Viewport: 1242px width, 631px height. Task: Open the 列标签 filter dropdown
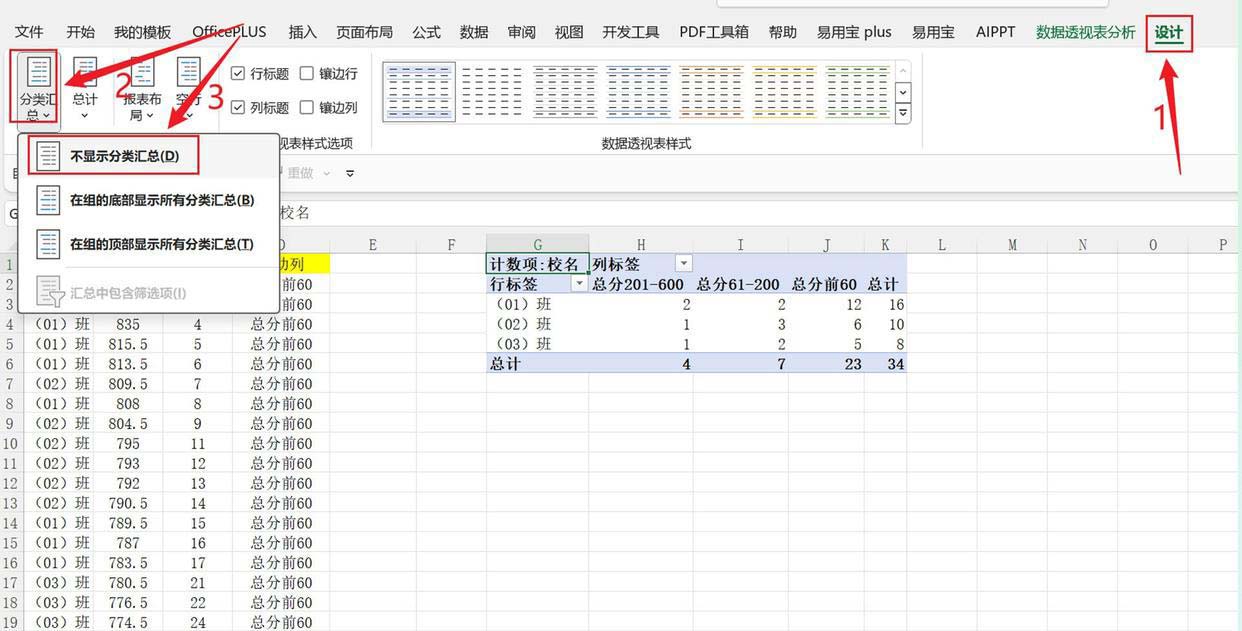click(x=684, y=264)
